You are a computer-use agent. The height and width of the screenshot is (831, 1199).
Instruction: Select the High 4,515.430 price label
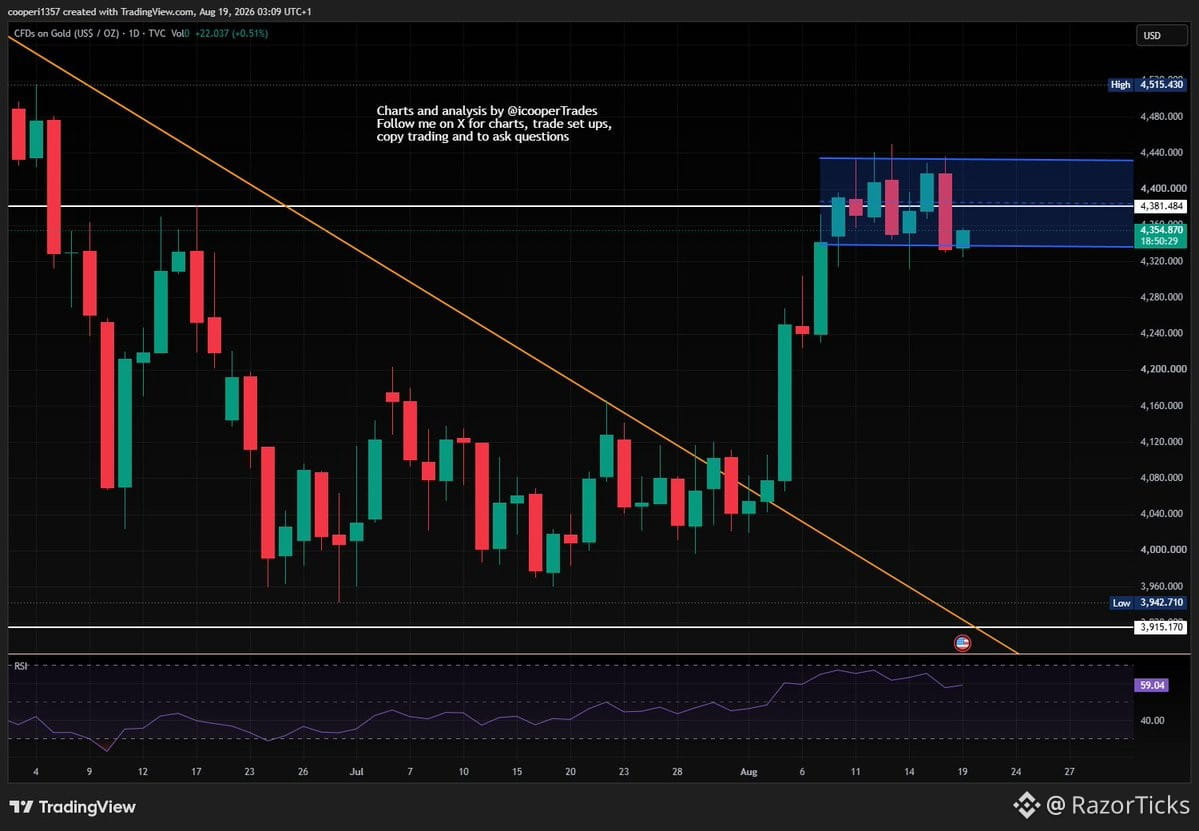coord(1147,85)
